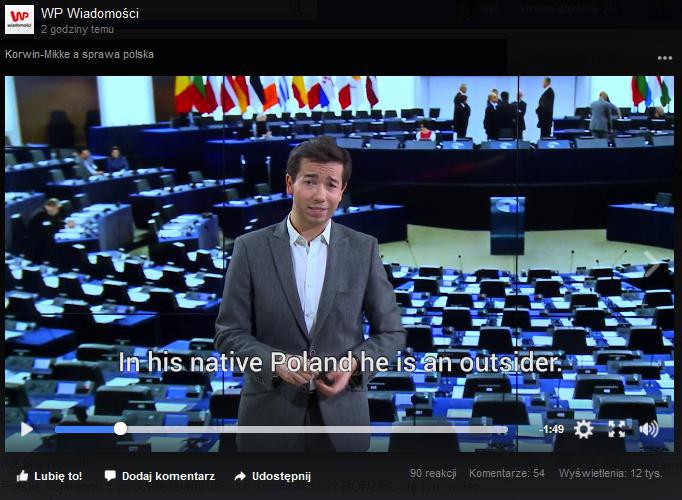Image resolution: width=682 pixels, height=500 pixels.
Task: Open the WP Wiadomości page name
Action: click(90, 13)
